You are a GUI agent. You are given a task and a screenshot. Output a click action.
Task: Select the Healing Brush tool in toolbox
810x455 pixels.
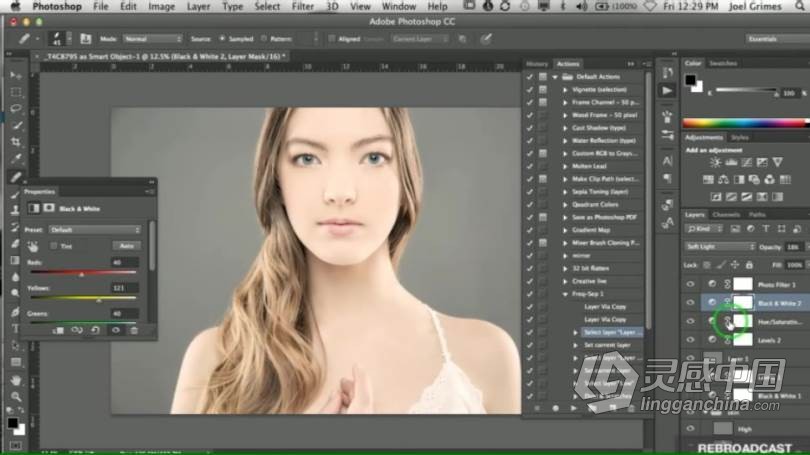click(15, 177)
